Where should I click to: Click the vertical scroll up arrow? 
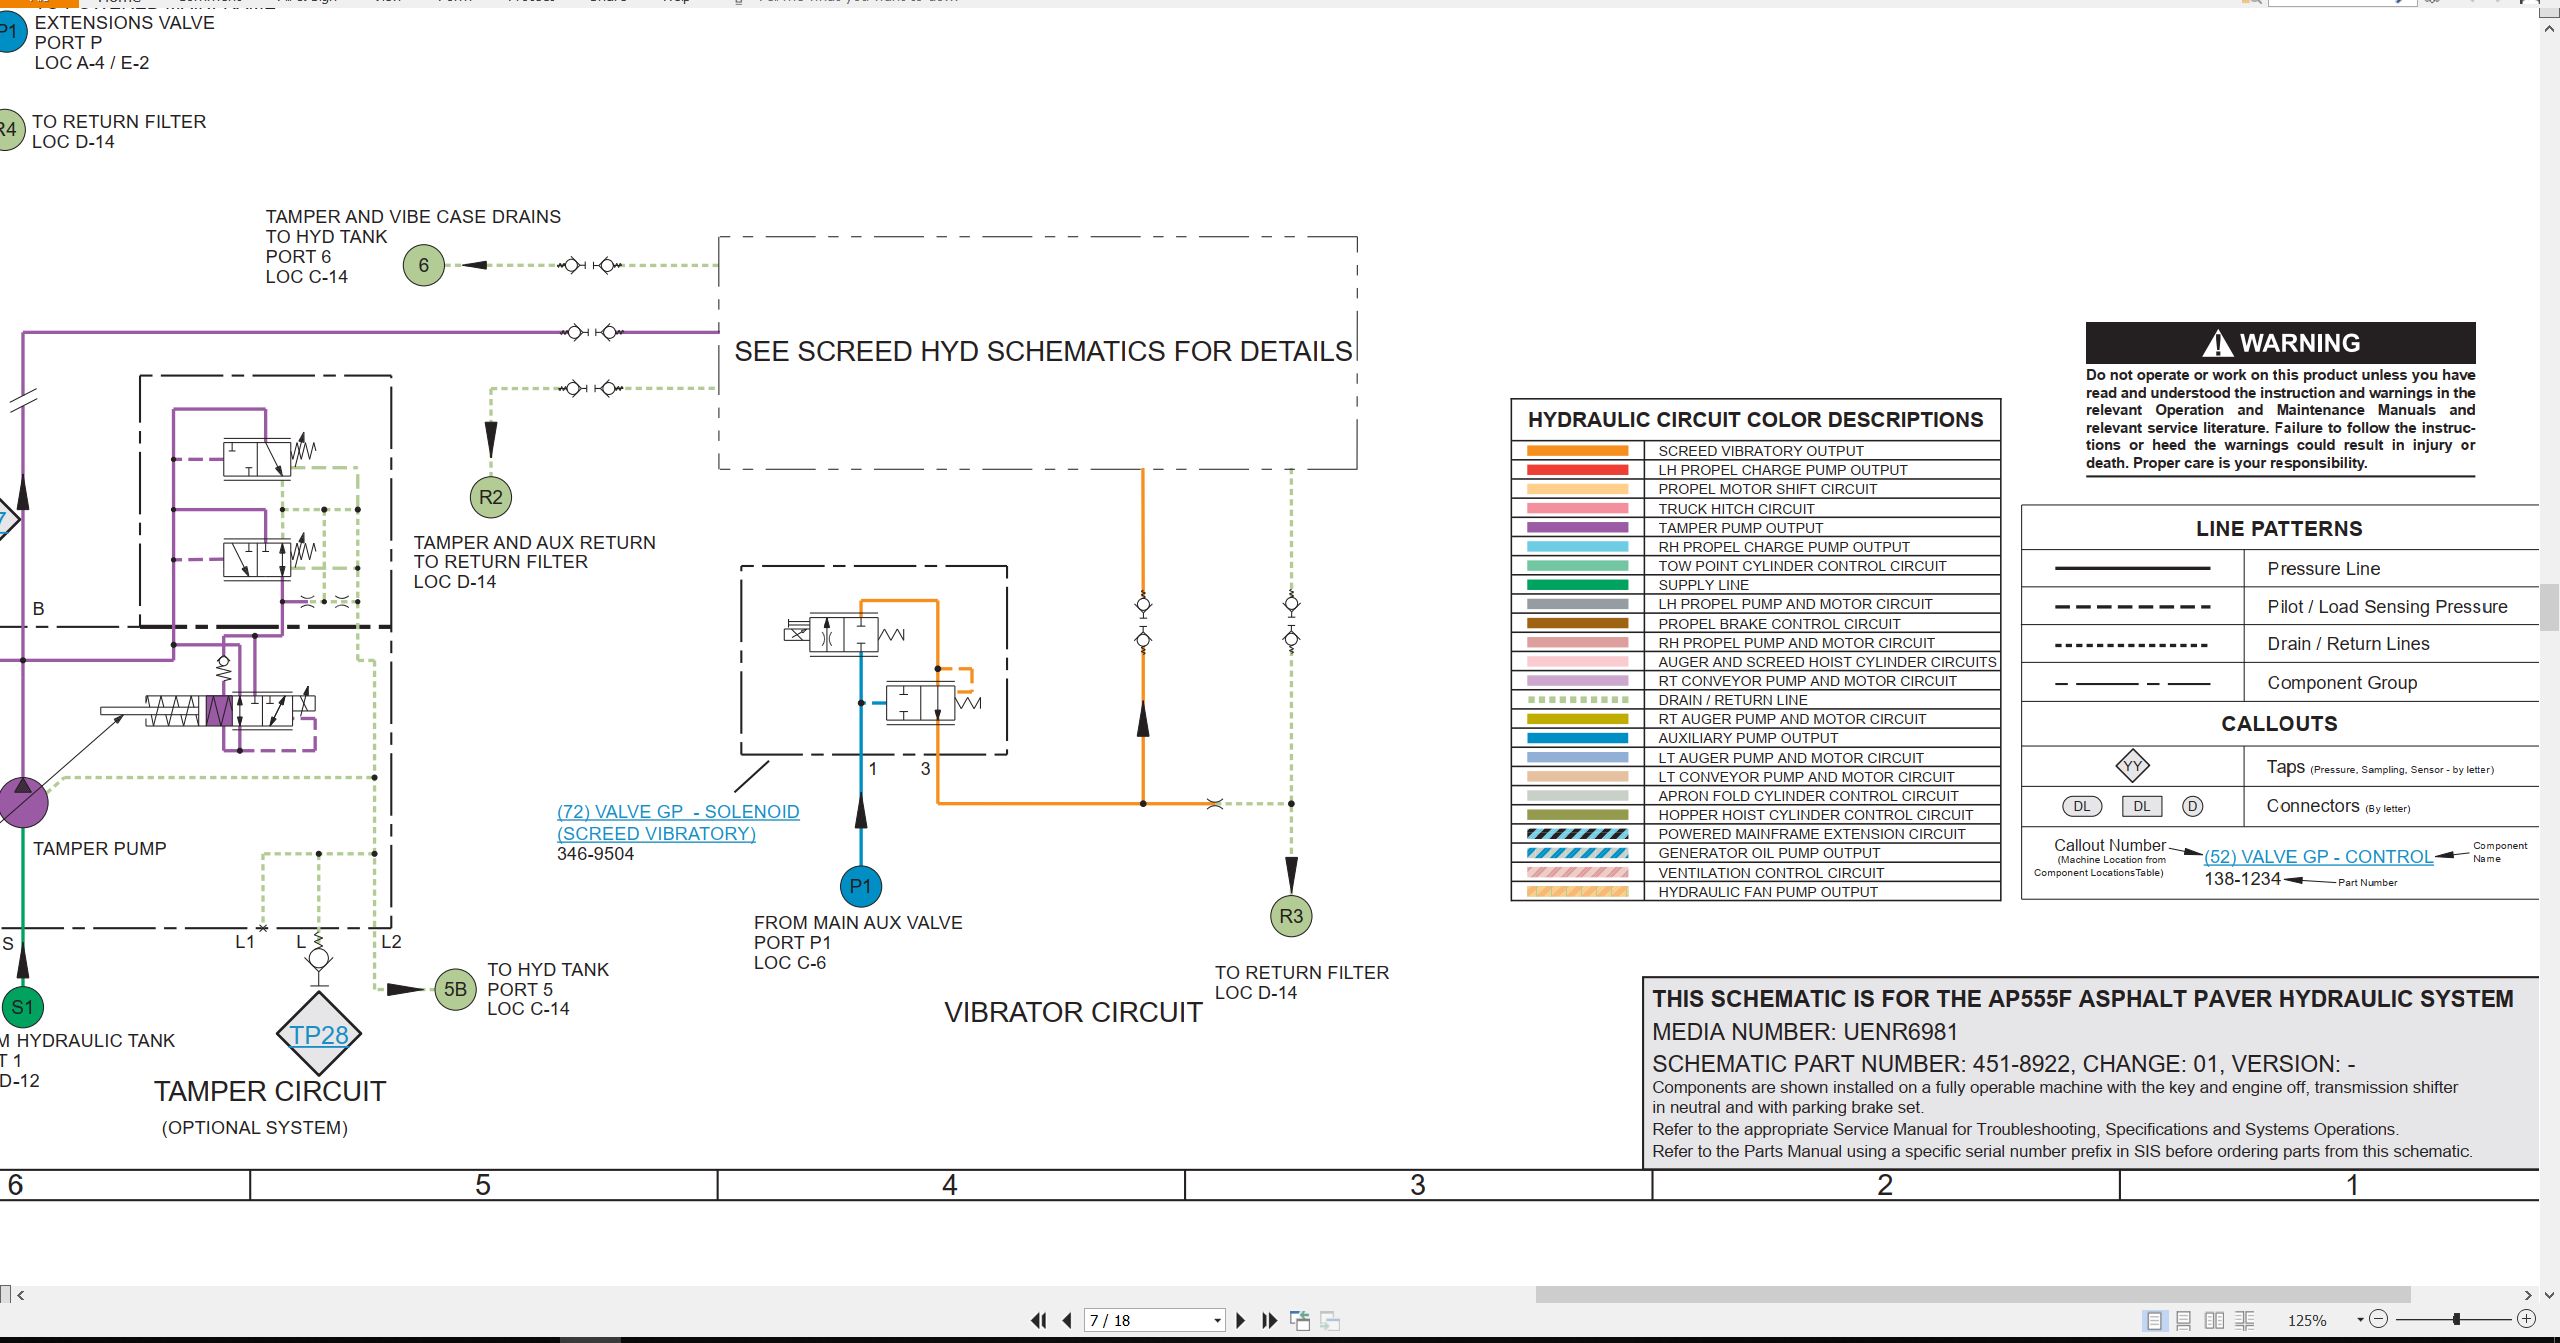coord(2549,29)
